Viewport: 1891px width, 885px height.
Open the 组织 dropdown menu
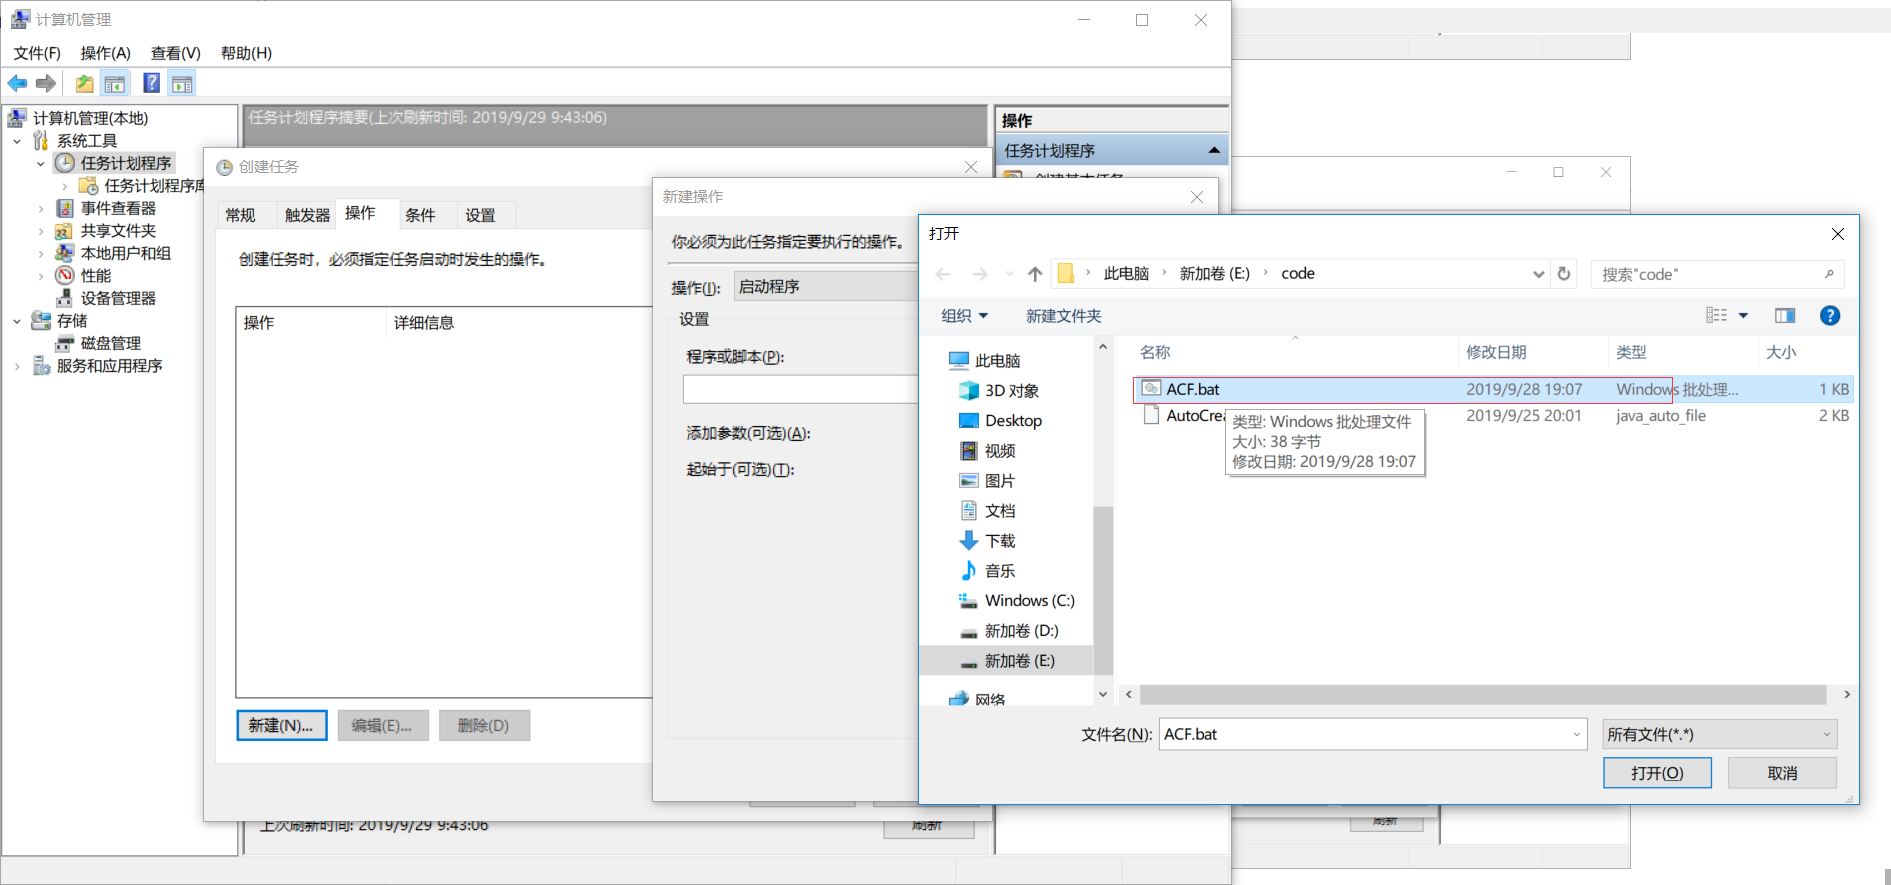[964, 316]
